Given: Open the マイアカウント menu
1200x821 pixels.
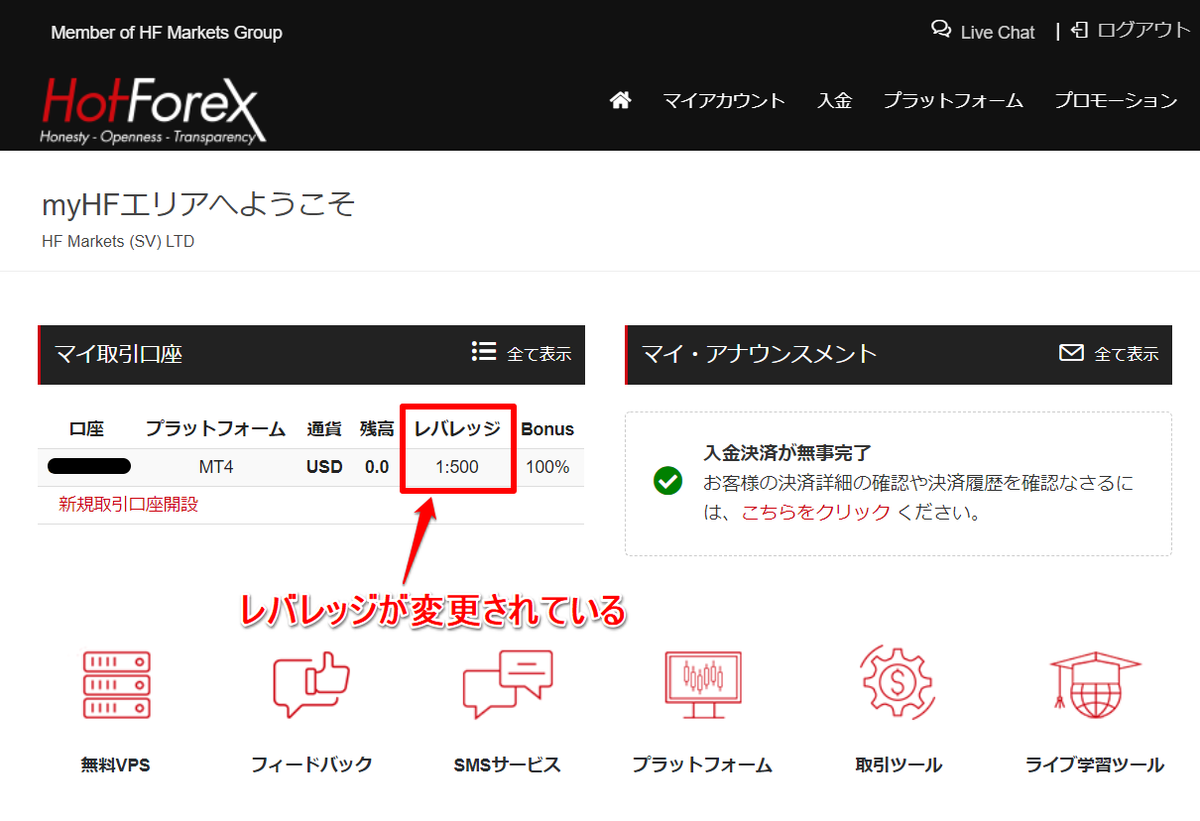Looking at the screenshot, I should point(724,100).
